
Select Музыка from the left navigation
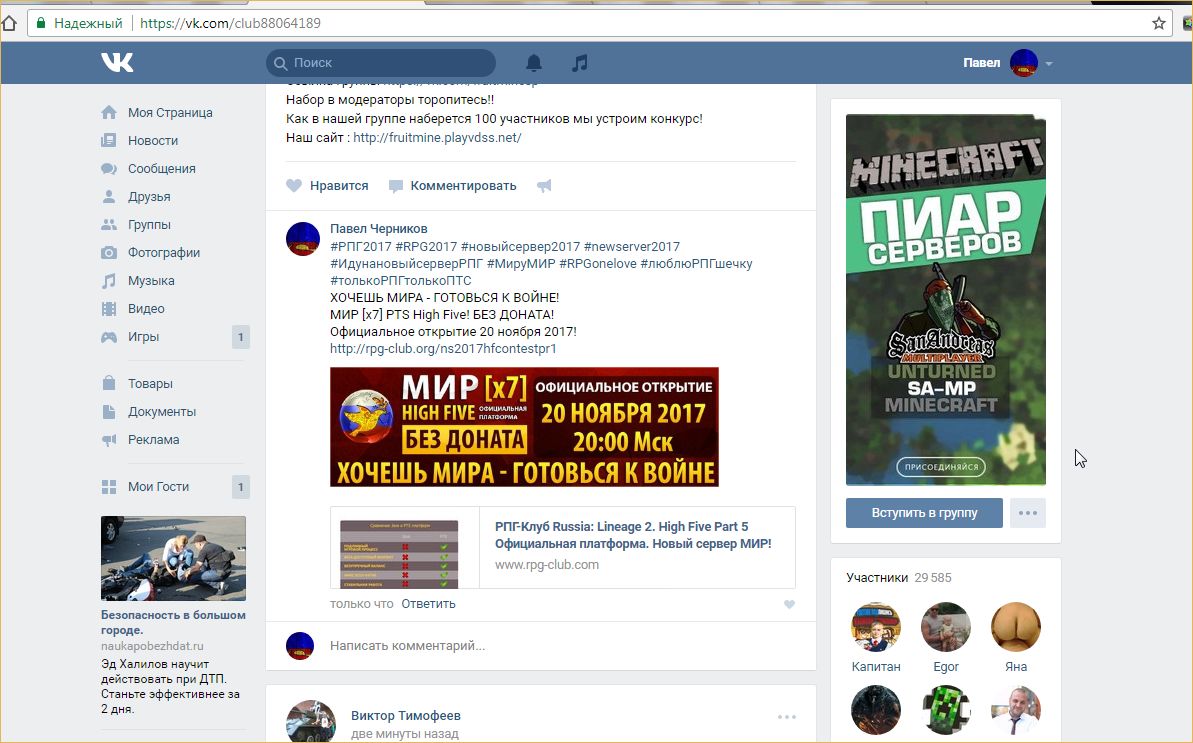tap(151, 281)
